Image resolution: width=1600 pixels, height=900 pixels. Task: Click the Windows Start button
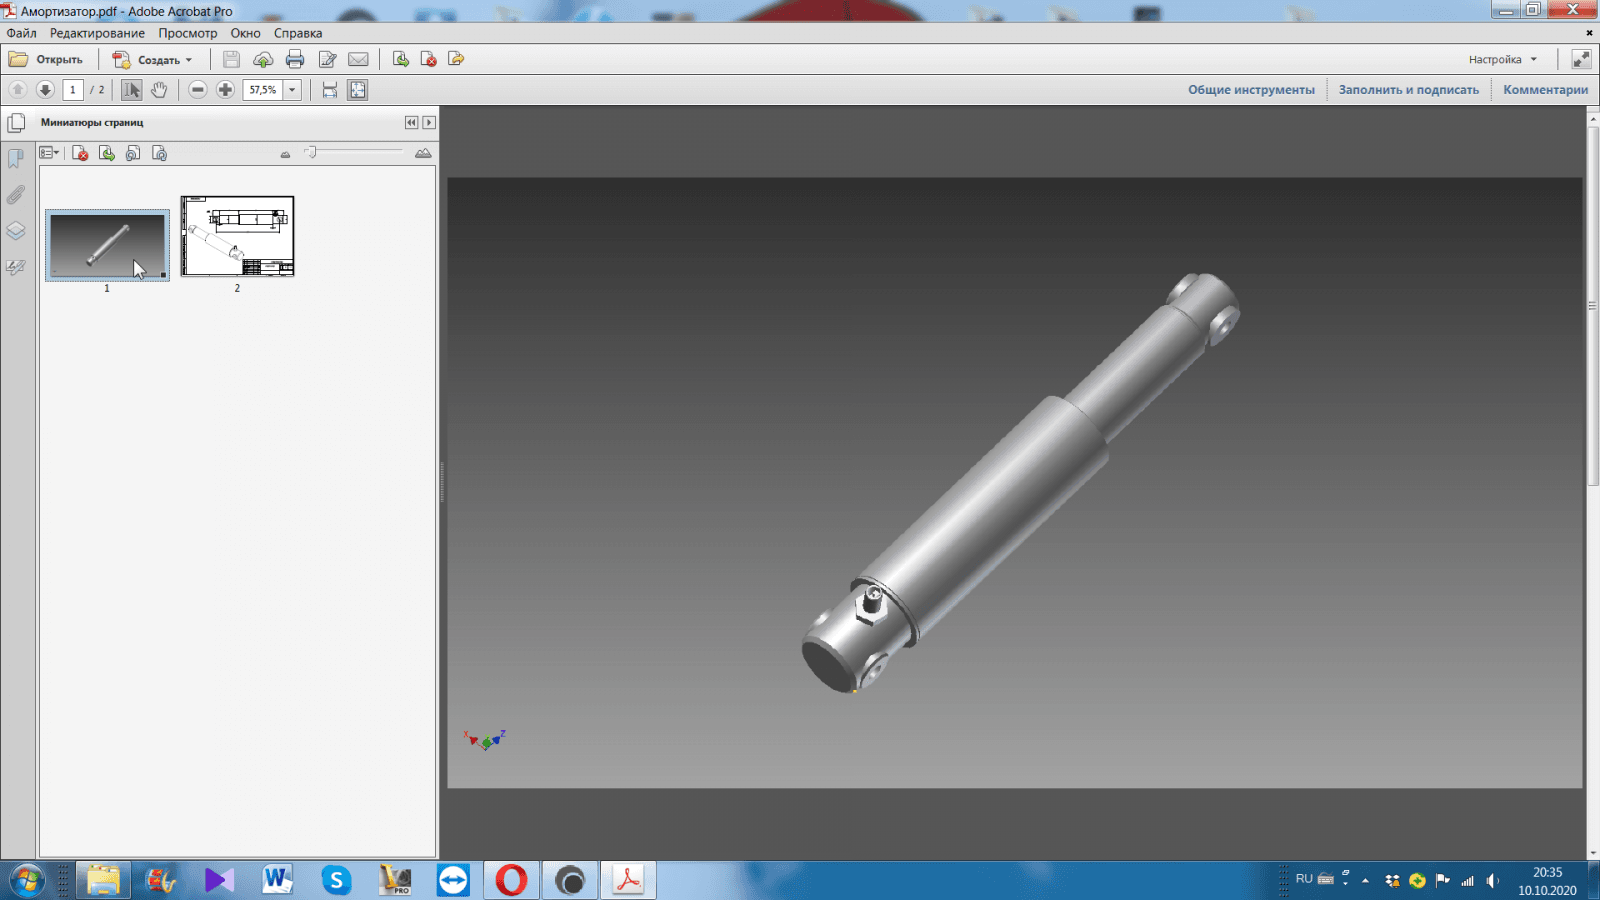(27, 880)
